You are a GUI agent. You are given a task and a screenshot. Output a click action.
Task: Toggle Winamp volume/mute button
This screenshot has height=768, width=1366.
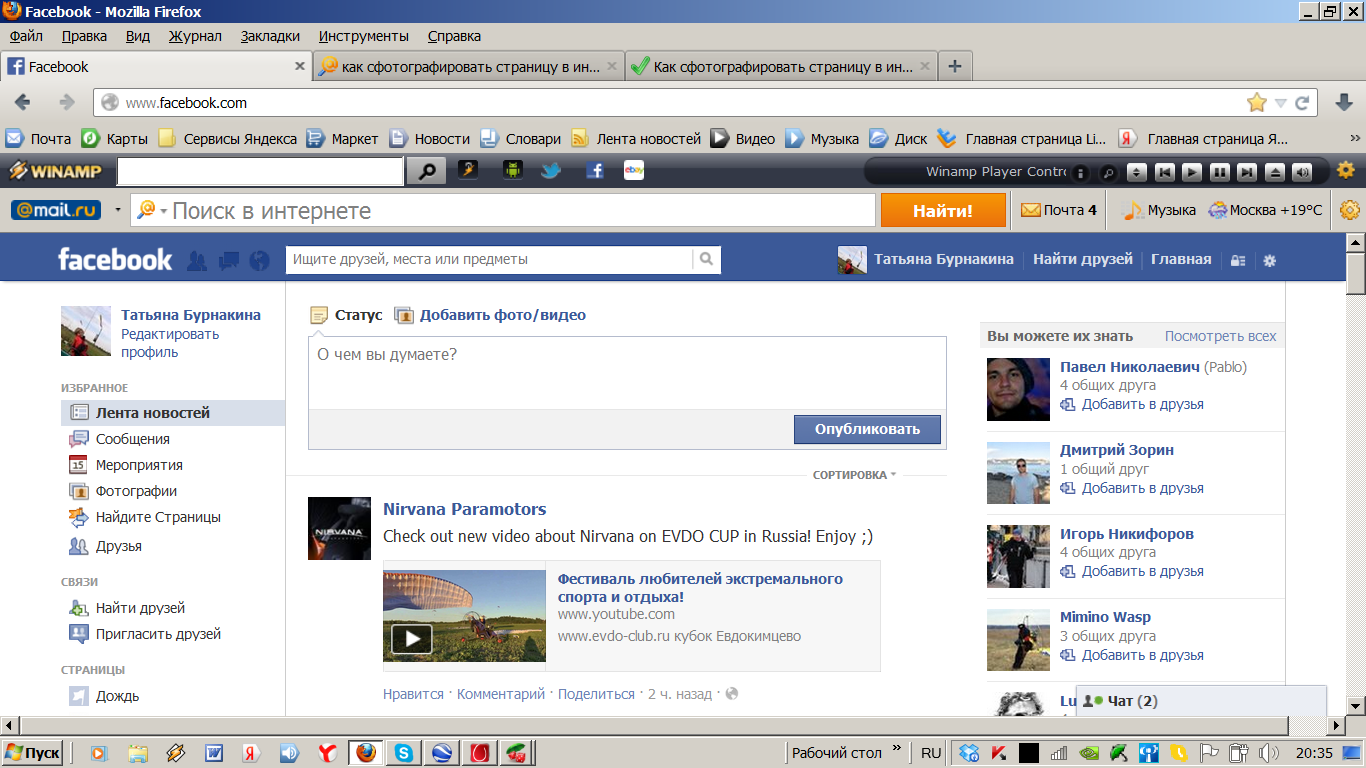point(1301,172)
